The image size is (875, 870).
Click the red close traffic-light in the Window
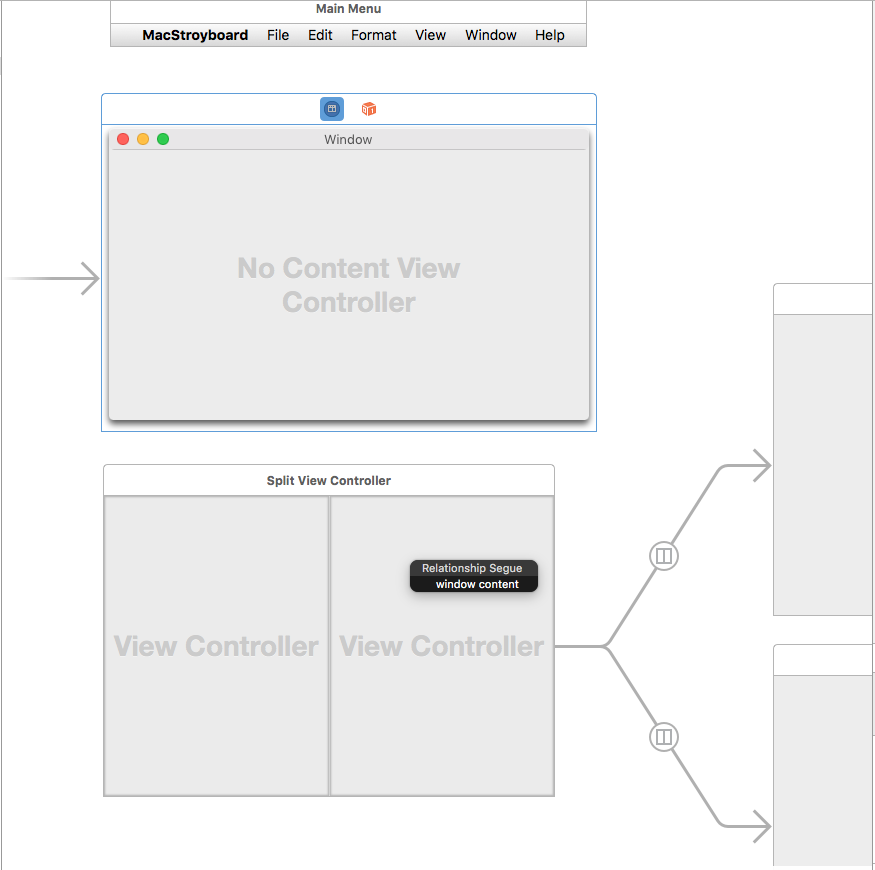point(122,139)
